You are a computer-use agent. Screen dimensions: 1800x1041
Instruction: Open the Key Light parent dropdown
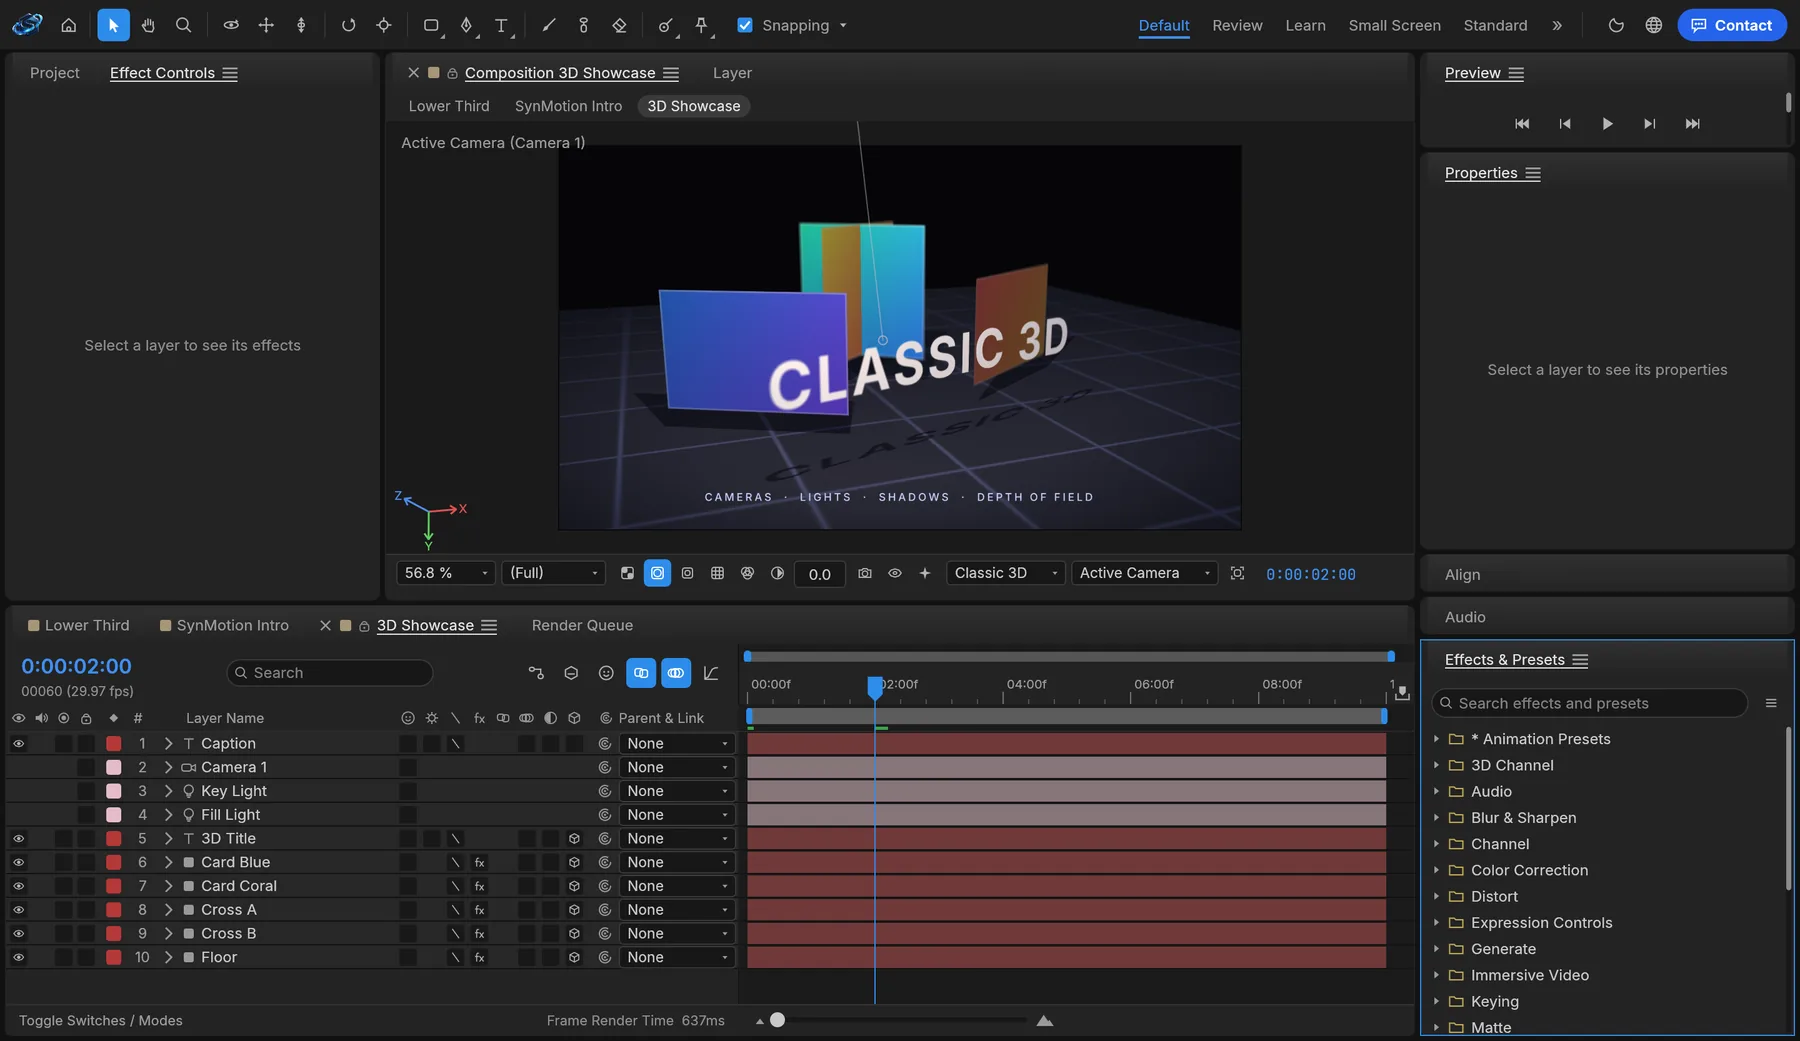point(677,792)
